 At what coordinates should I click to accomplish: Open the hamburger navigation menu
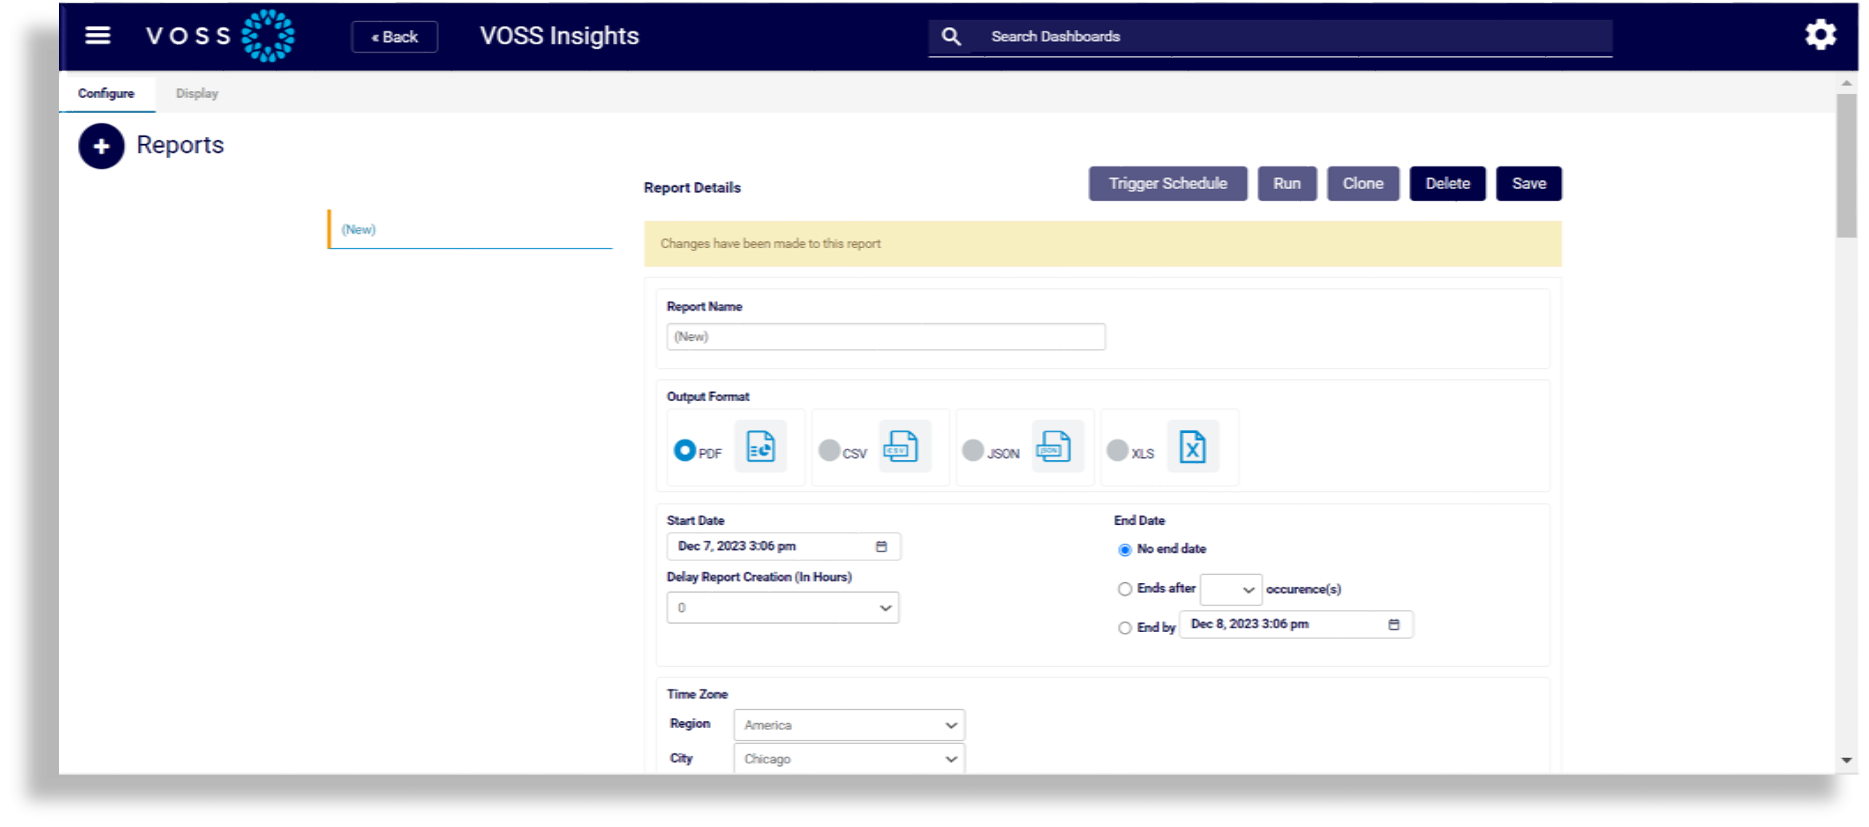point(97,36)
